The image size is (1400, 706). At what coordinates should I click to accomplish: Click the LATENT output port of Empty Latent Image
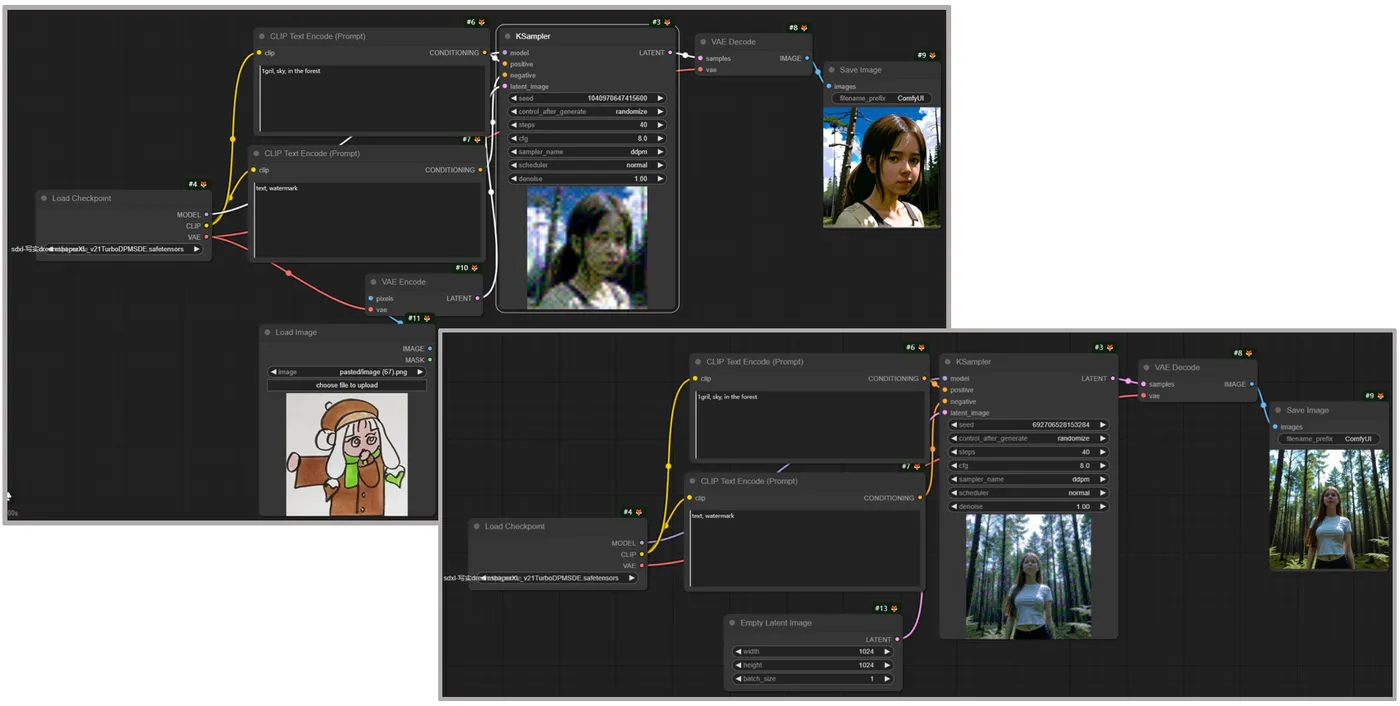[x=899, y=639]
